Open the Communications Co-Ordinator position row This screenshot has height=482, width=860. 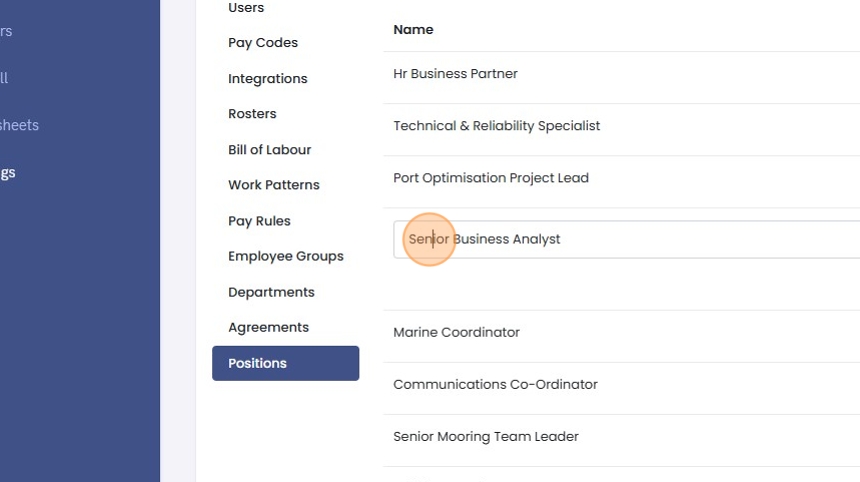point(495,384)
